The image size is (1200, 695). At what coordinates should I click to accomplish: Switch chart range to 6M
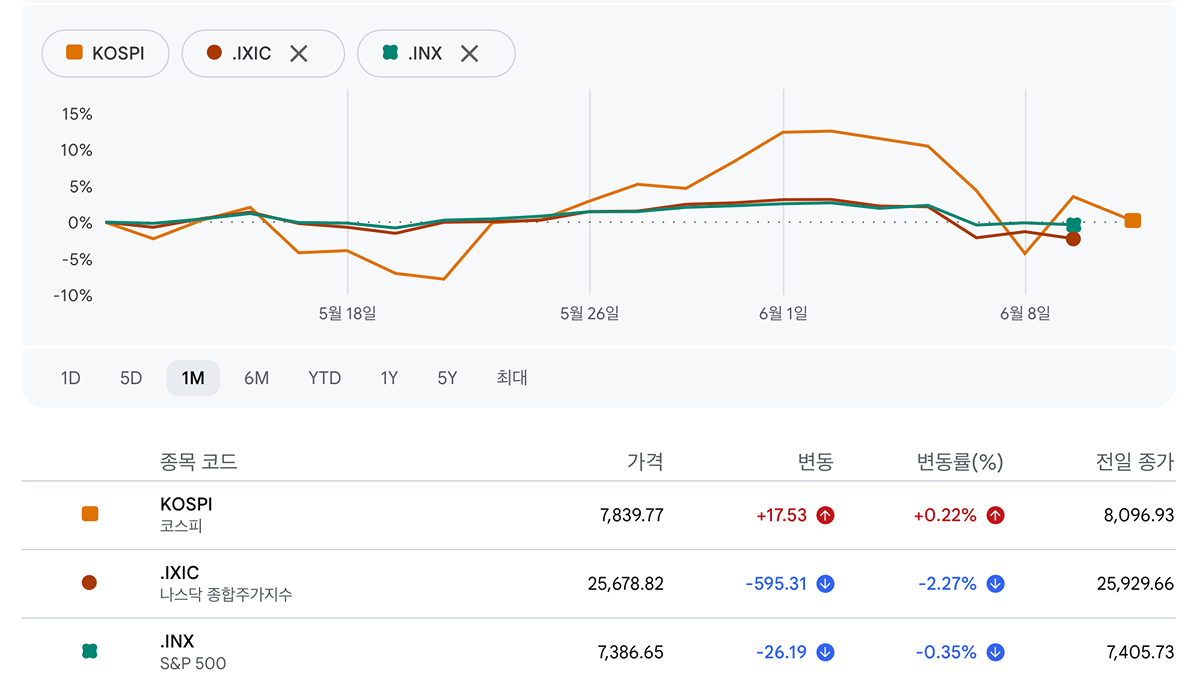click(x=256, y=378)
